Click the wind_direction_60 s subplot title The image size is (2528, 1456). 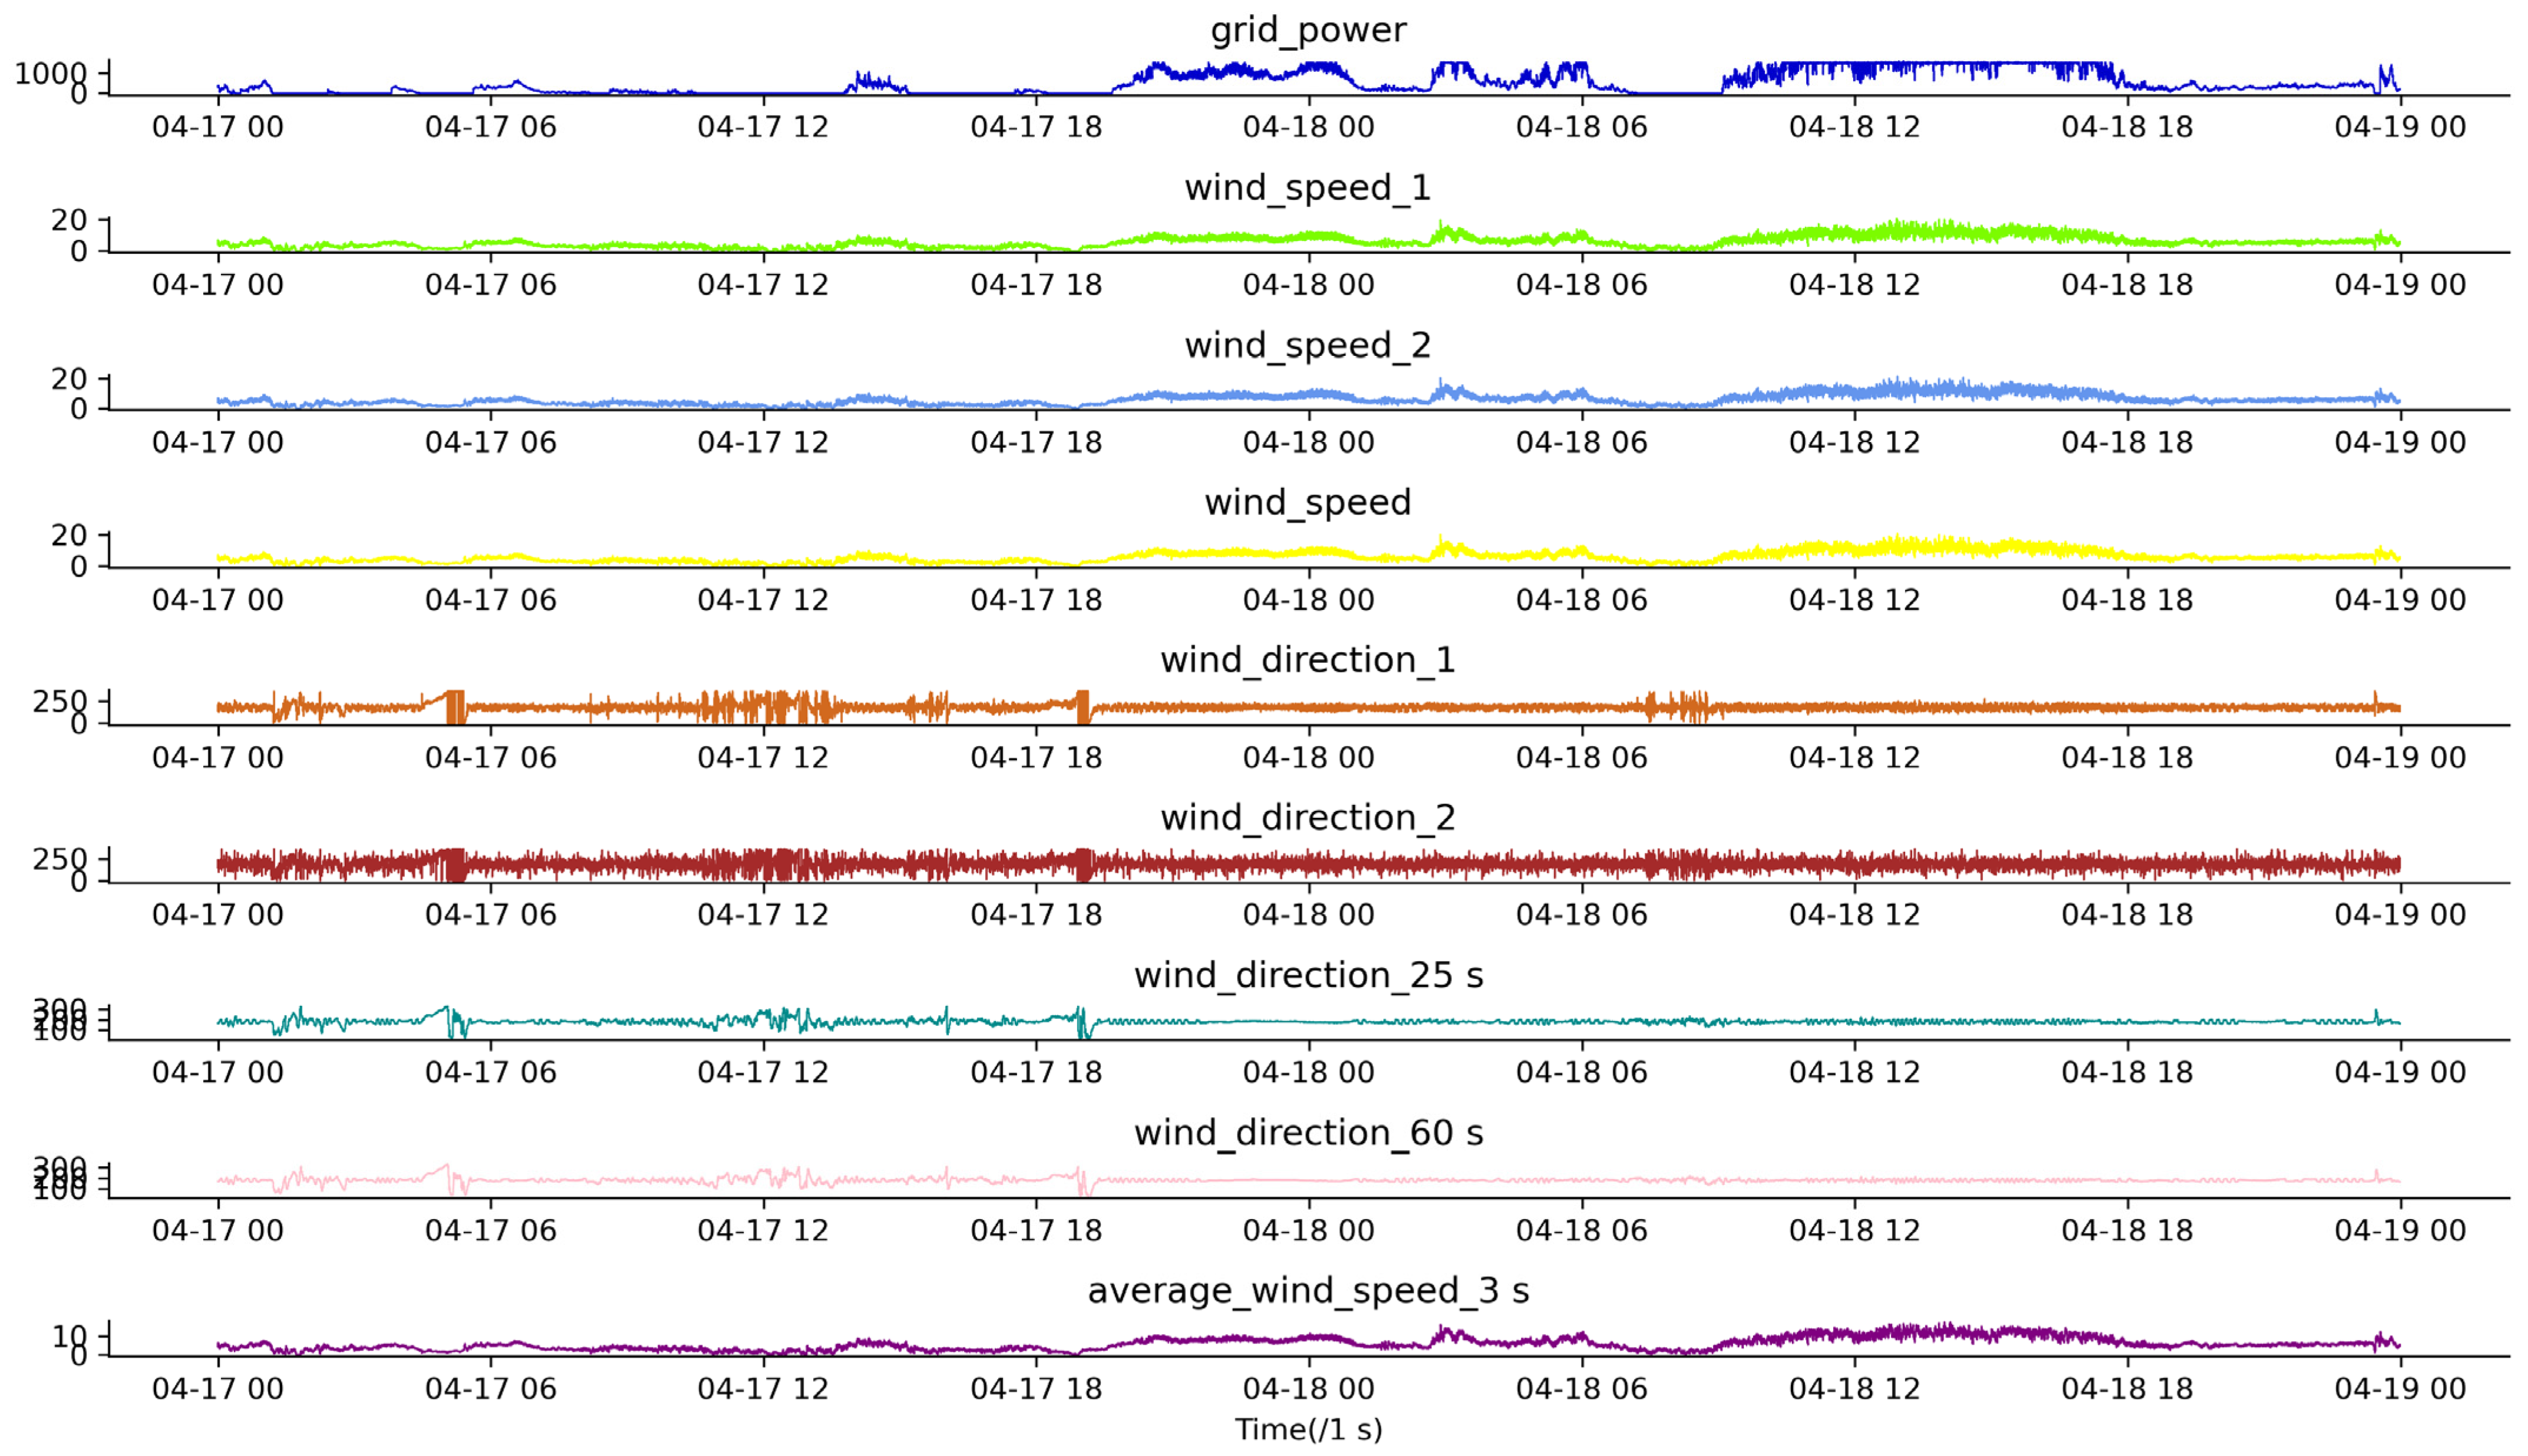coord(1307,1133)
